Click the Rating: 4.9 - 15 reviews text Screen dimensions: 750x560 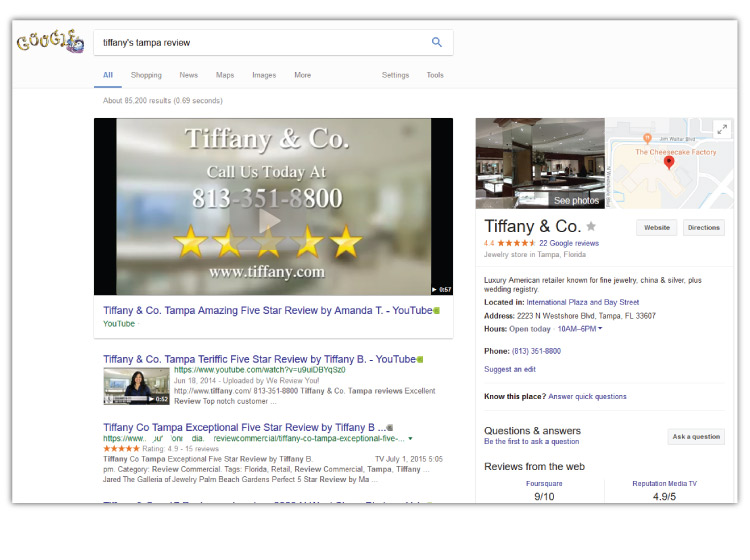point(180,449)
